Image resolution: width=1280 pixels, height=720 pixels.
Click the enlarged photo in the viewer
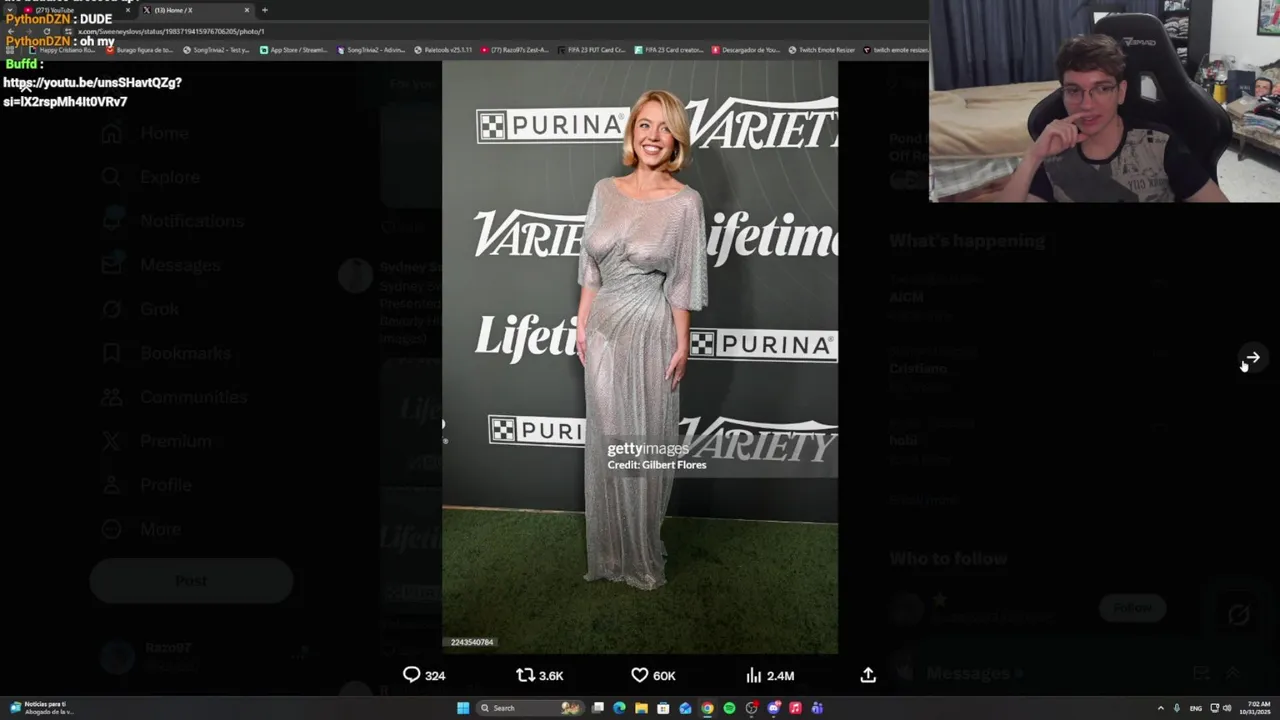tap(640, 357)
